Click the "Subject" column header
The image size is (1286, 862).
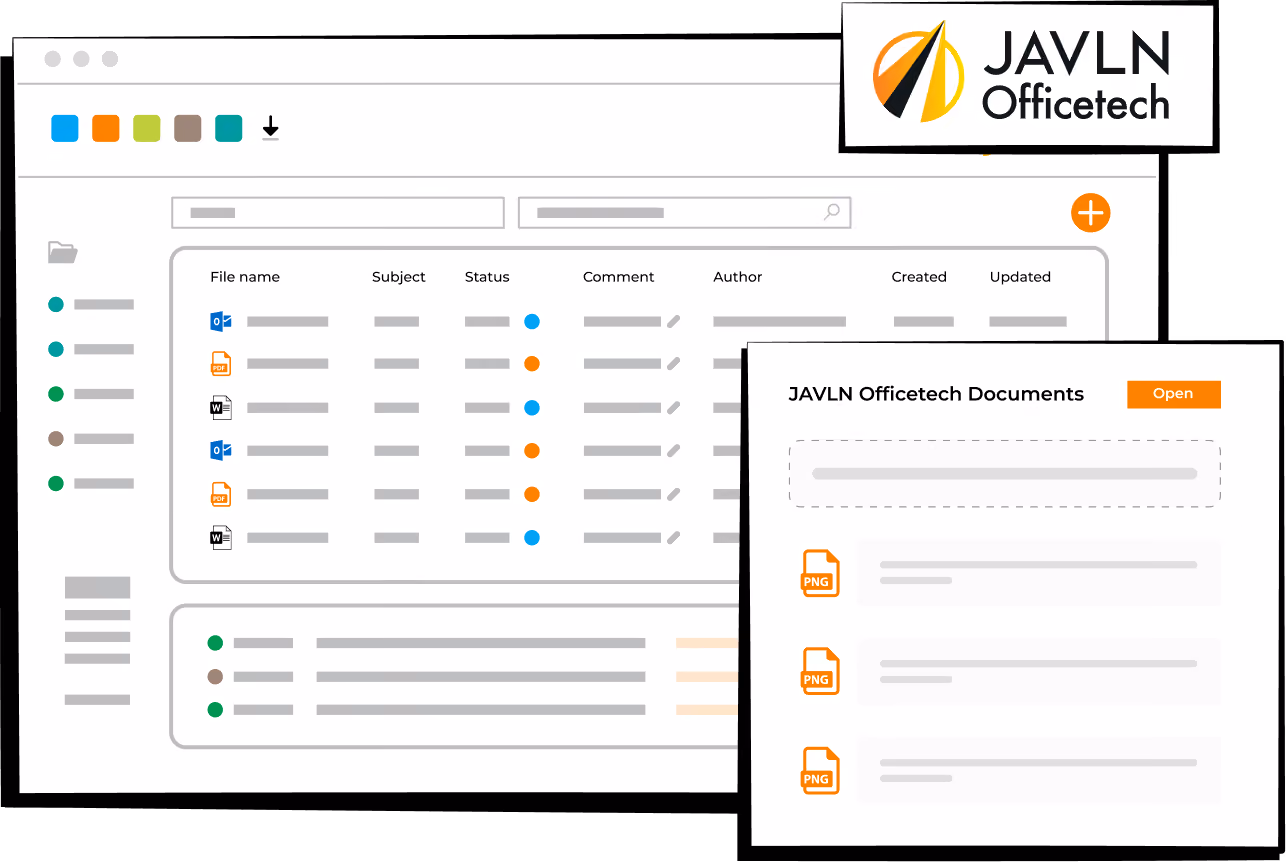(x=399, y=277)
